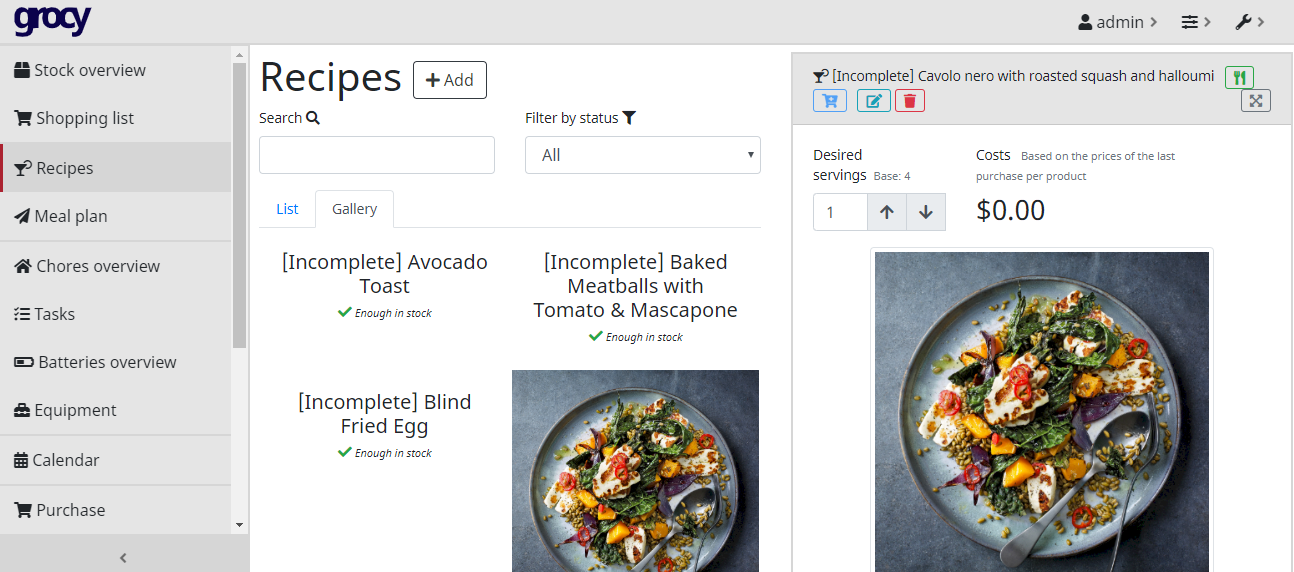Click the Add recipe button
Screen dimensions: 1294x572
[x=450, y=80]
